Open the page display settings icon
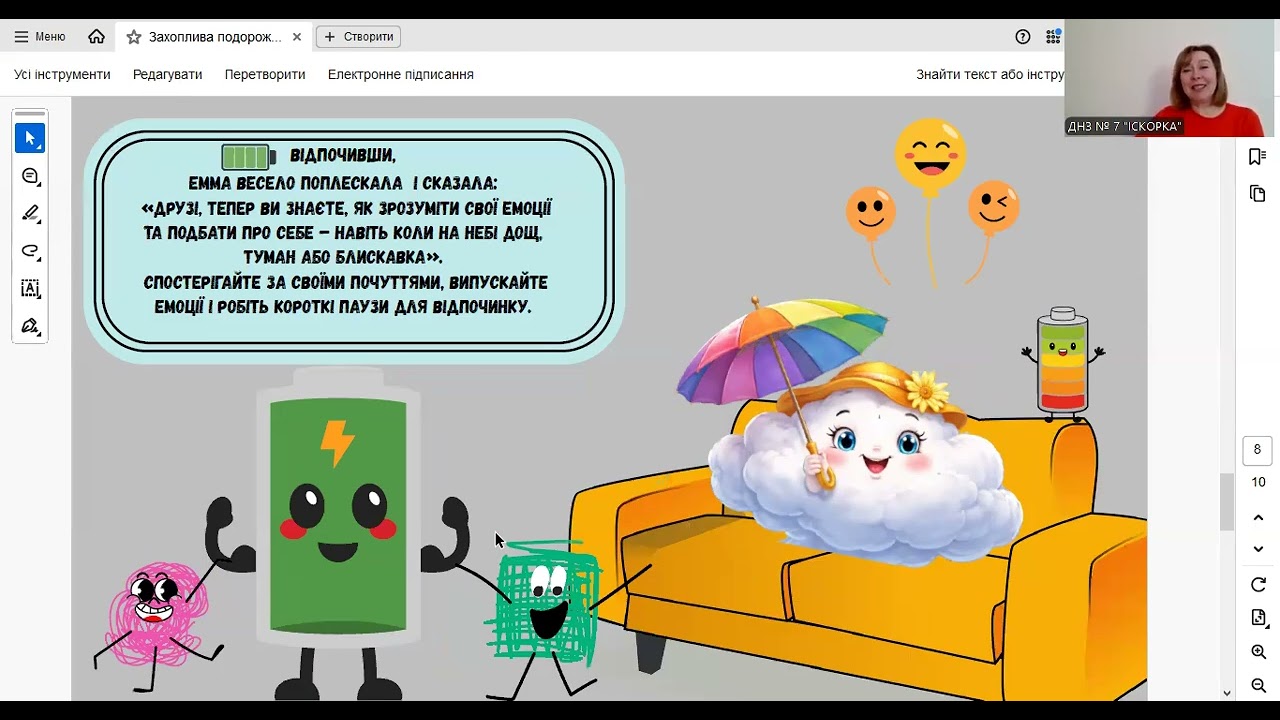Viewport: 1280px width, 720px height. pyautogui.click(x=1258, y=618)
